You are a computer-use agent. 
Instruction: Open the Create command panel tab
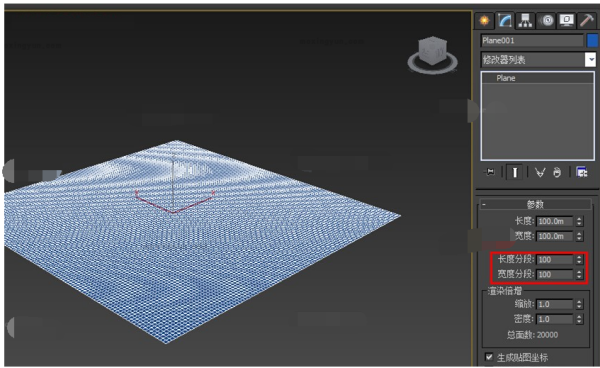pos(484,20)
